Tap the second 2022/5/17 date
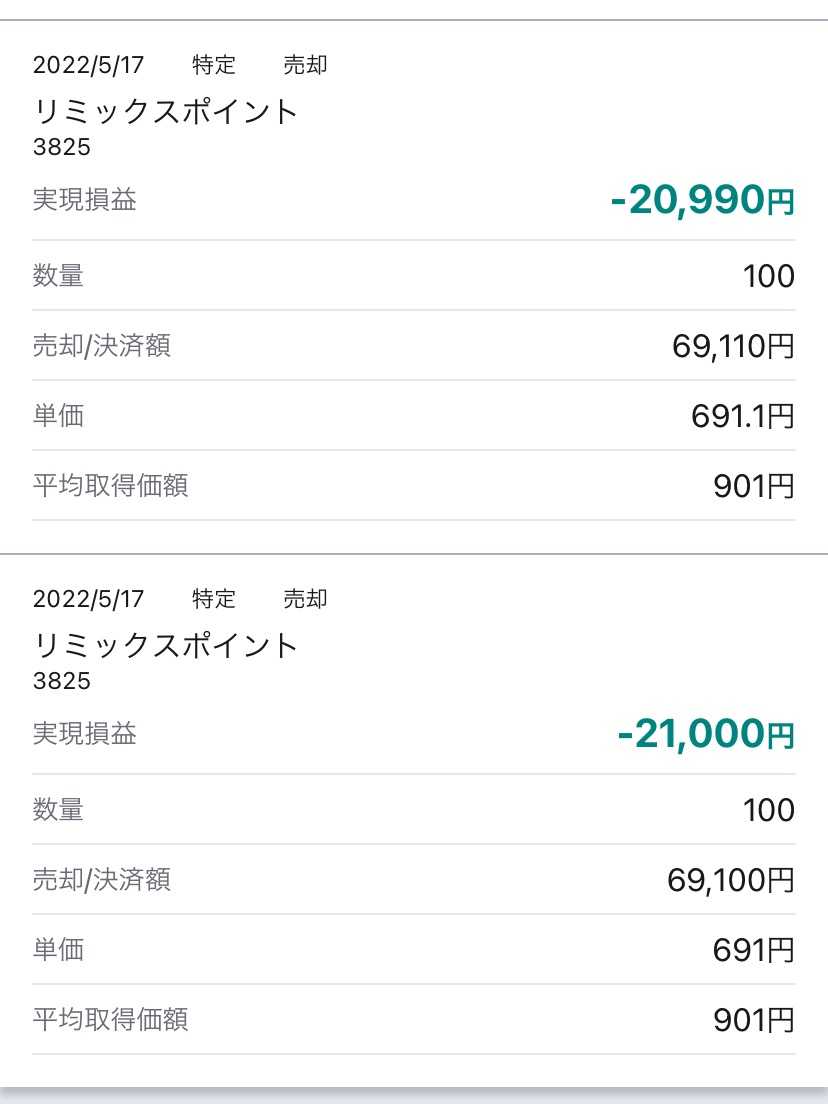The image size is (828, 1104). (x=88, y=598)
